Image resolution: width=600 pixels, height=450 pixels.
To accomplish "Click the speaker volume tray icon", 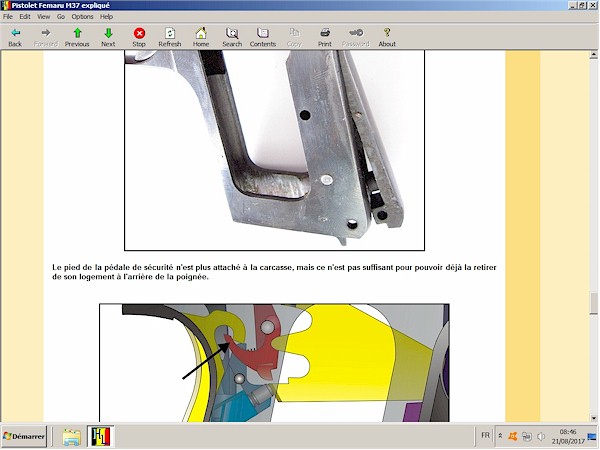I will 541,436.
